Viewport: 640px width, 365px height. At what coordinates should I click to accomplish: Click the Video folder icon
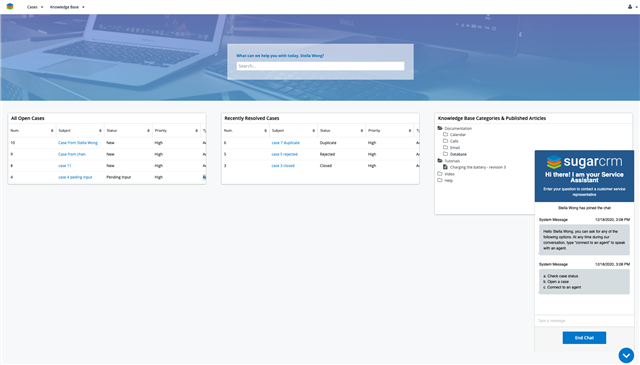point(440,174)
